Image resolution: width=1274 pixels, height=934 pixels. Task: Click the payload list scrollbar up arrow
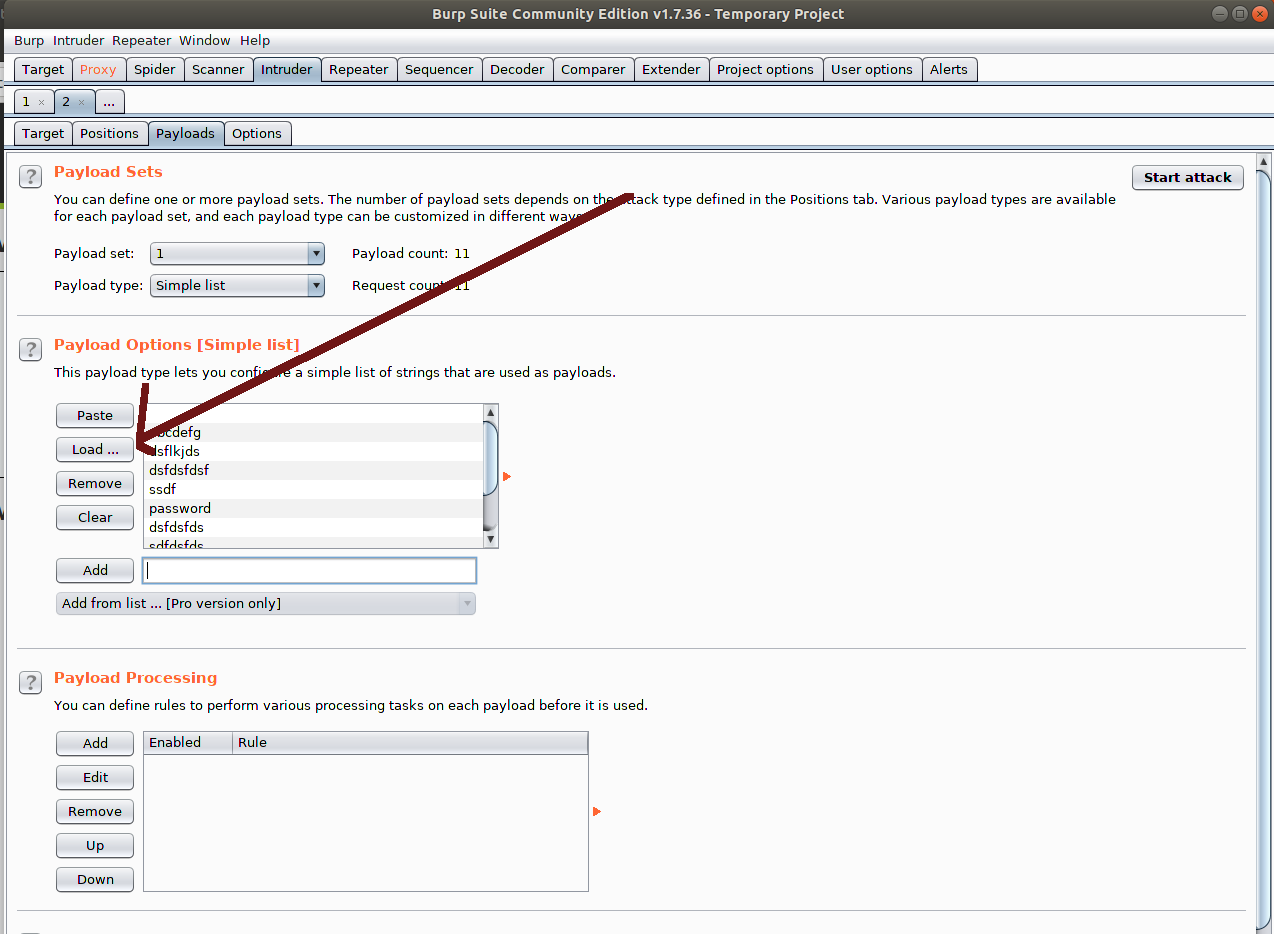pos(490,412)
